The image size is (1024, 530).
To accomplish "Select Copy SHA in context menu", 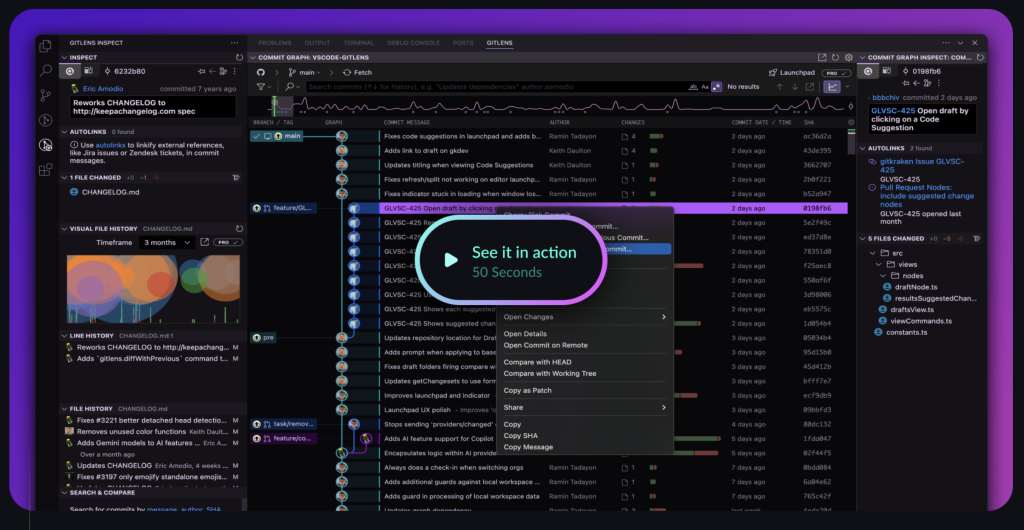I will coord(520,435).
